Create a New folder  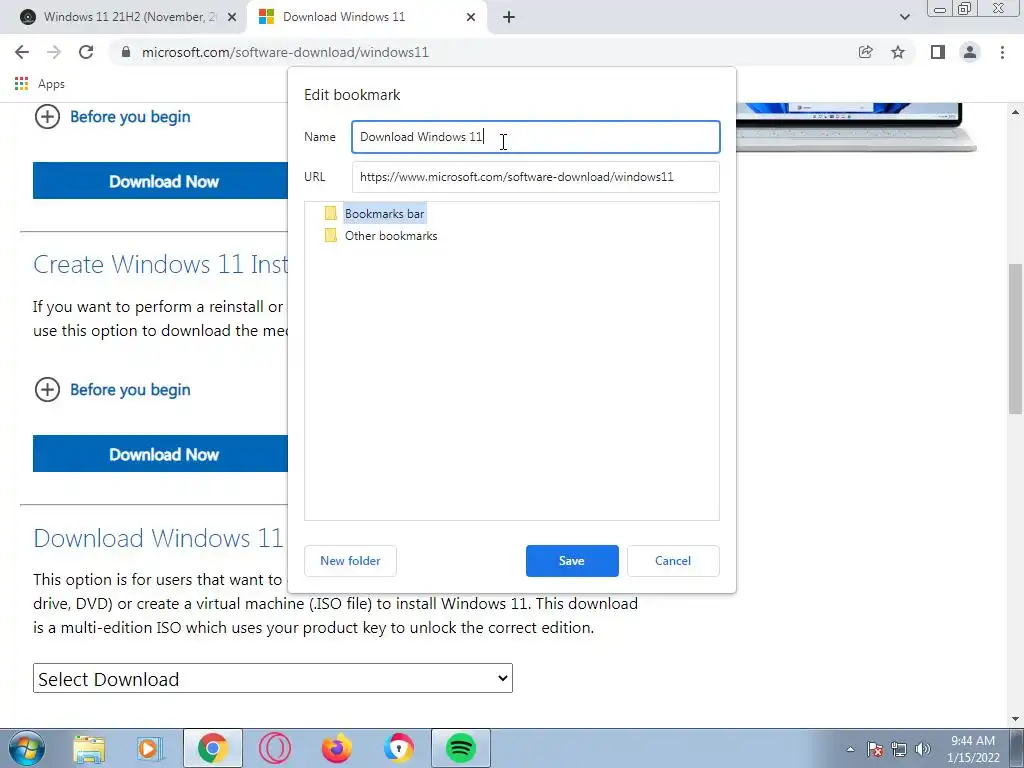(350, 561)
